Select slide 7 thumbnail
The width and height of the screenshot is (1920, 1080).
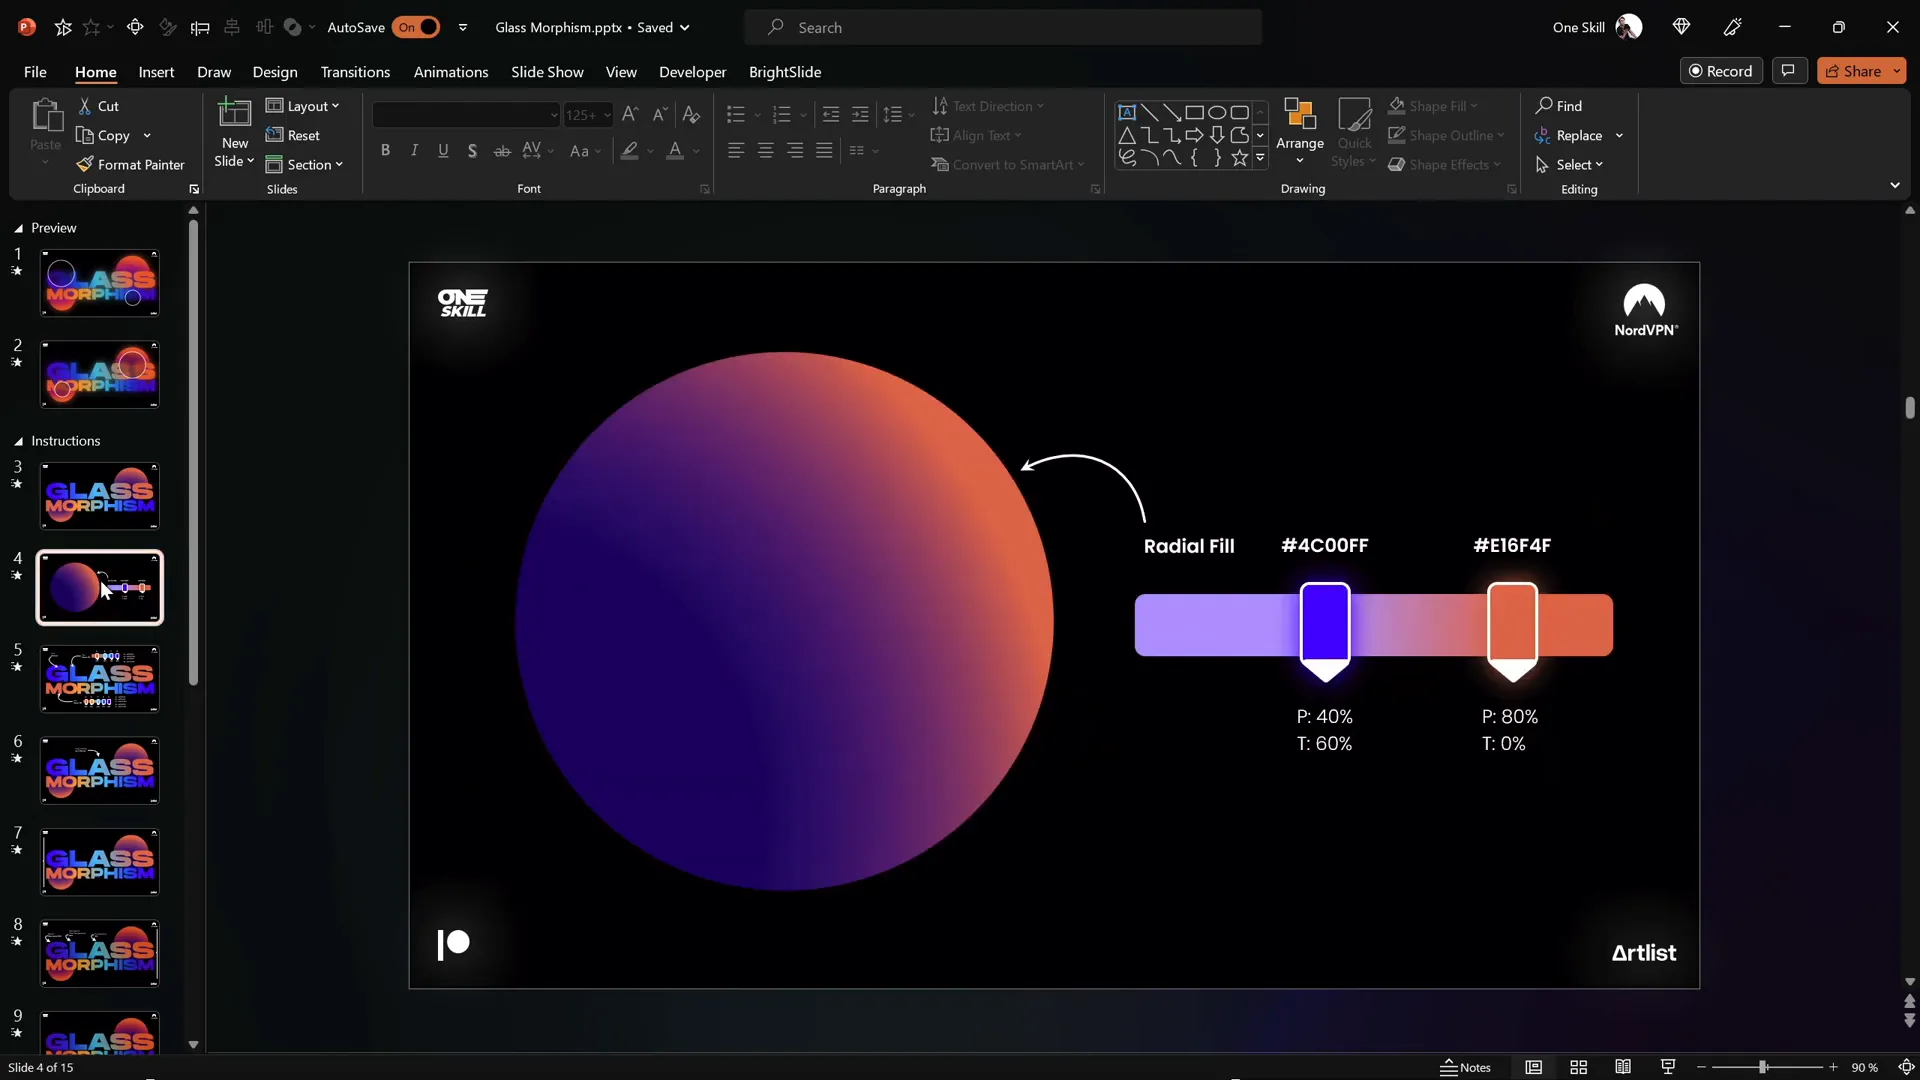click(x=99, y=861)
